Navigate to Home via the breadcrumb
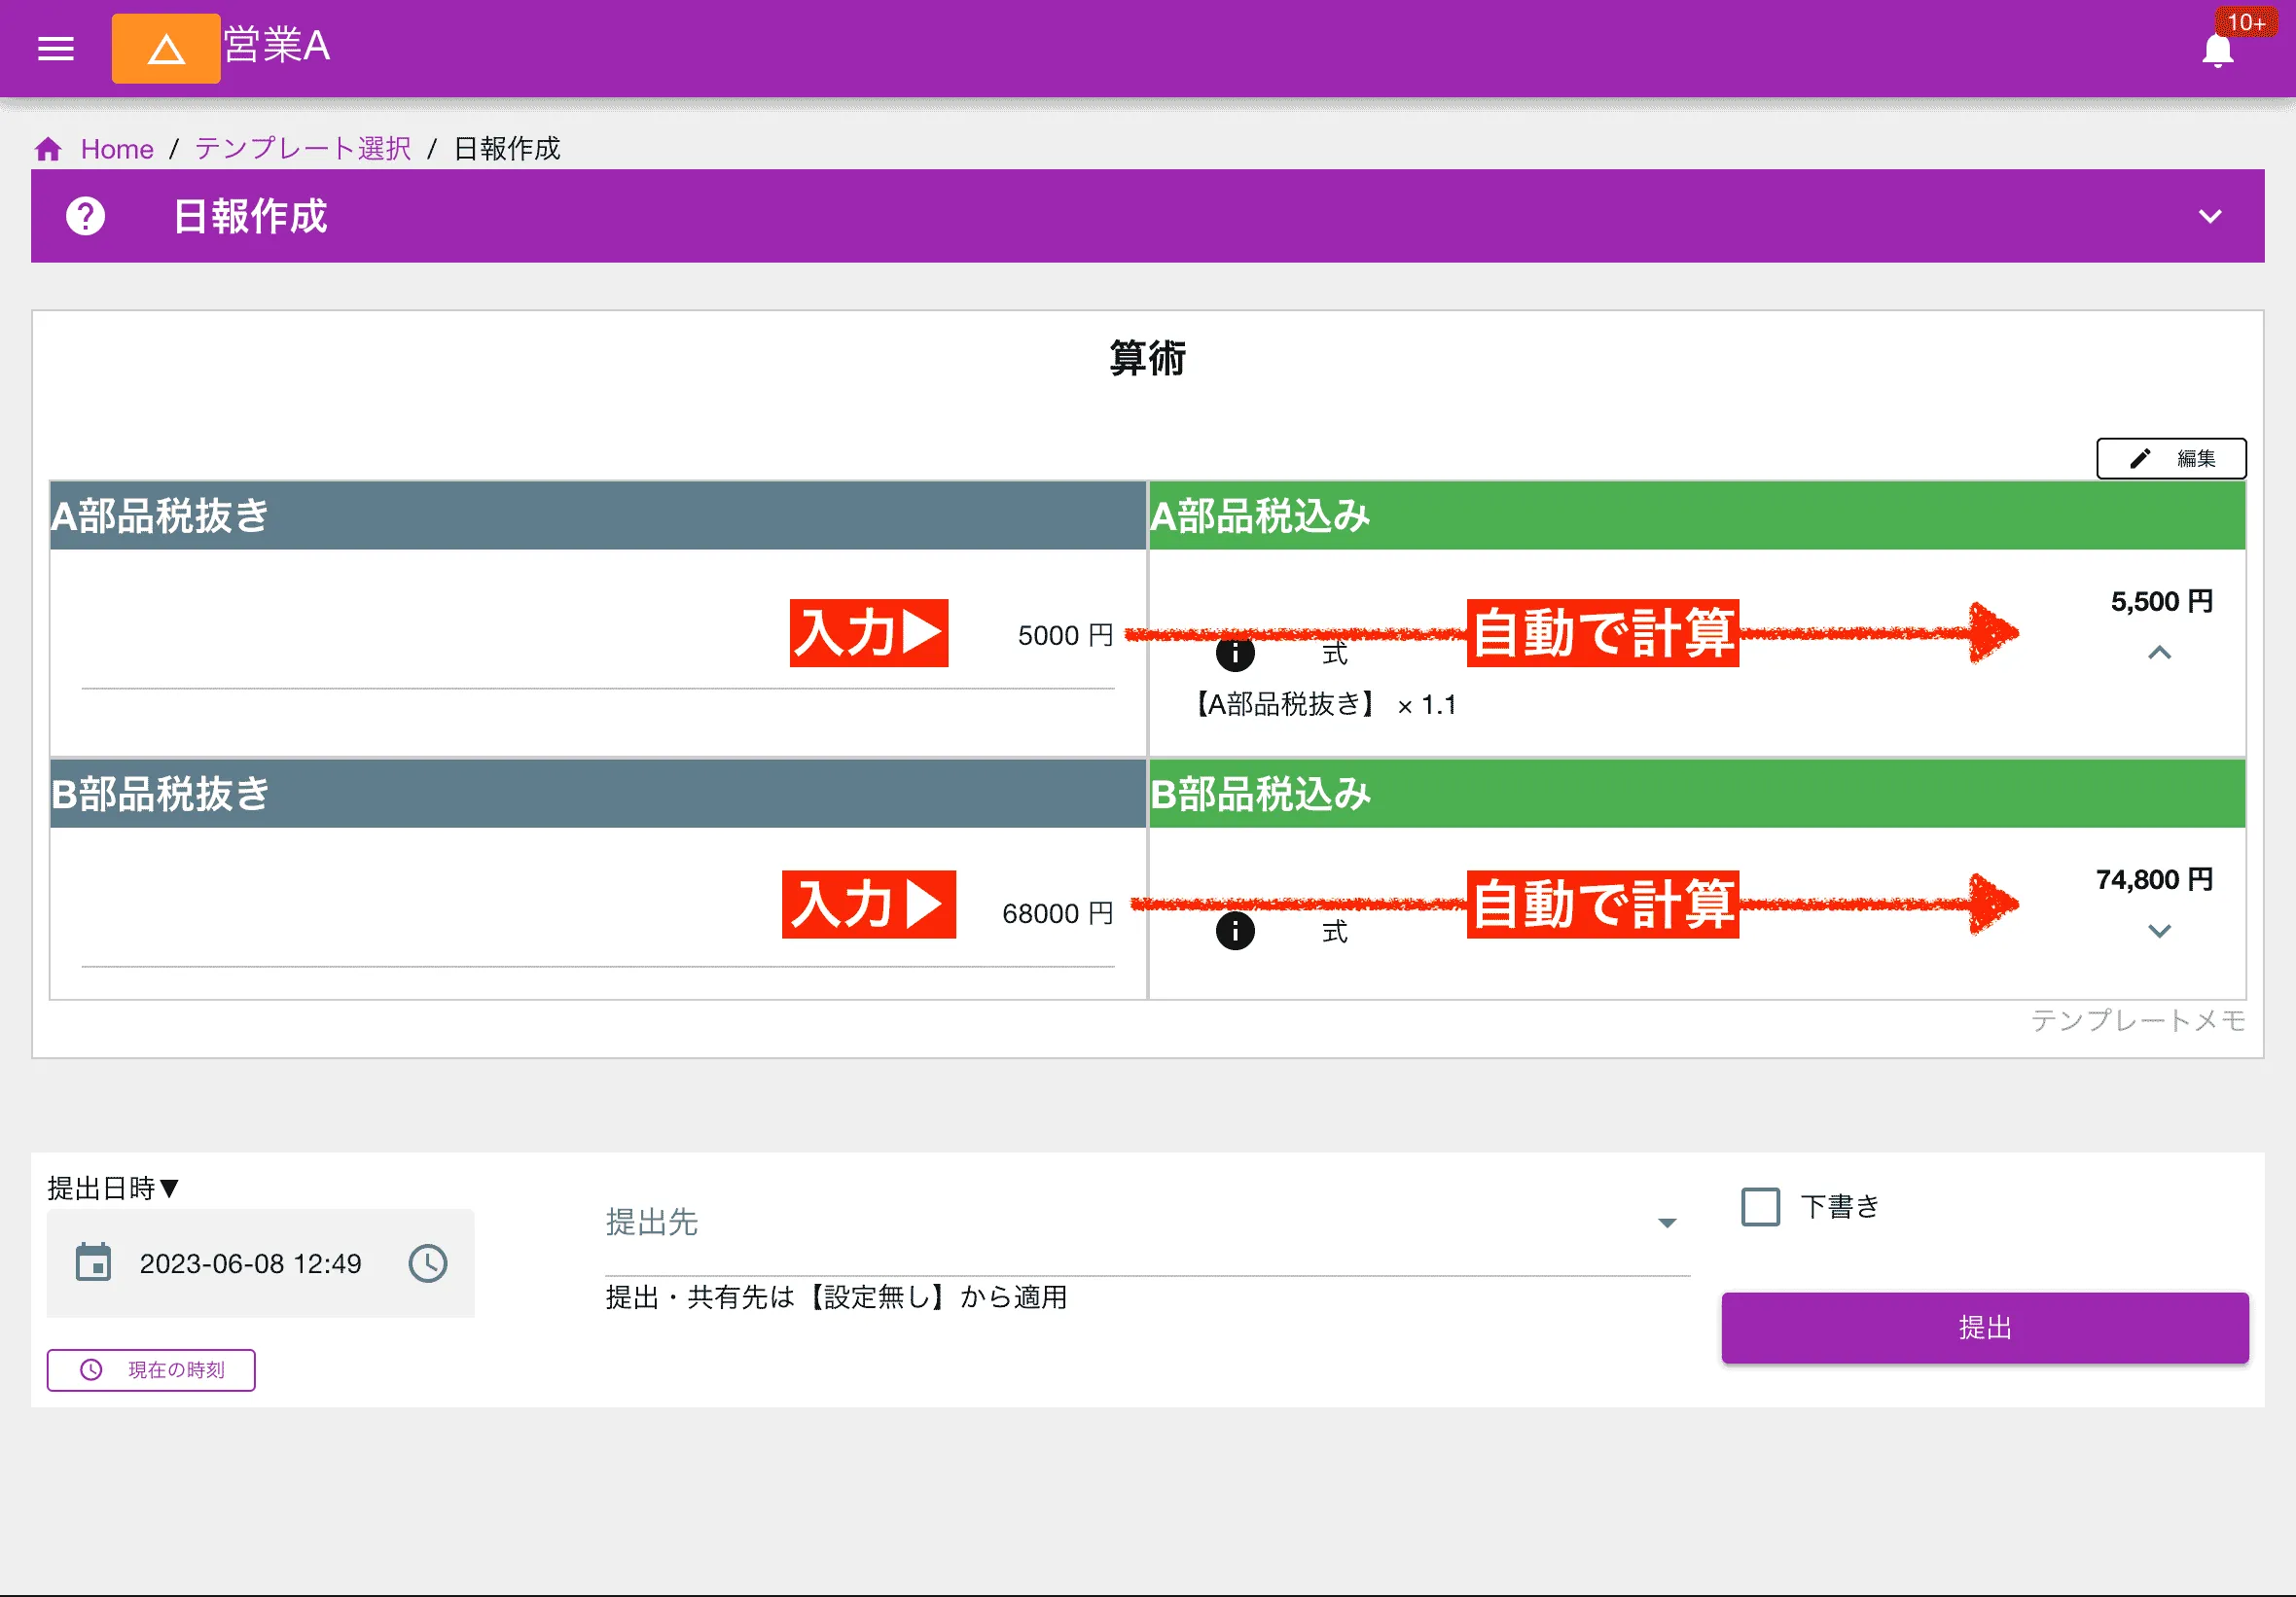2296x1597 pixels. tap(117, 148)
